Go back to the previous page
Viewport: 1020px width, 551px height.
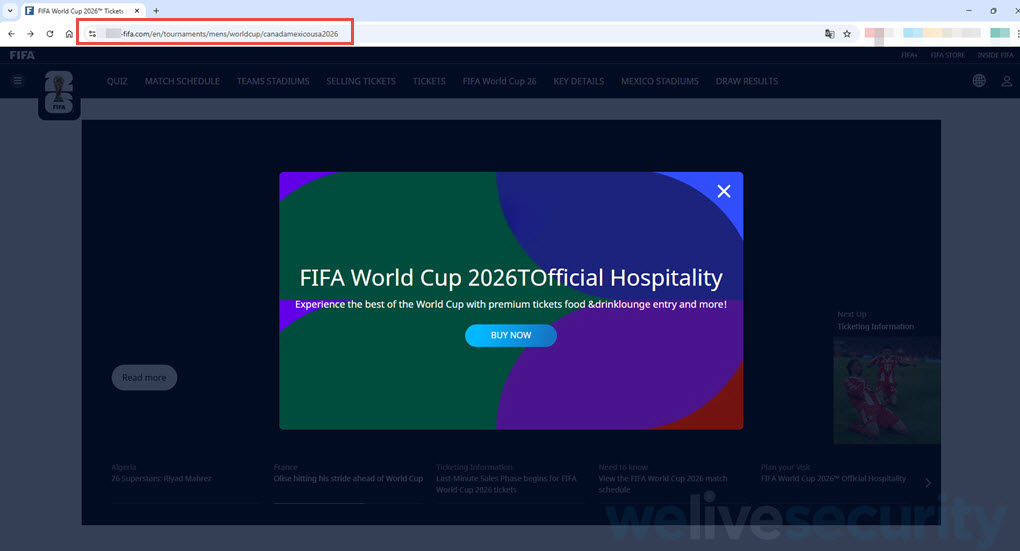[x=11, y=34]
